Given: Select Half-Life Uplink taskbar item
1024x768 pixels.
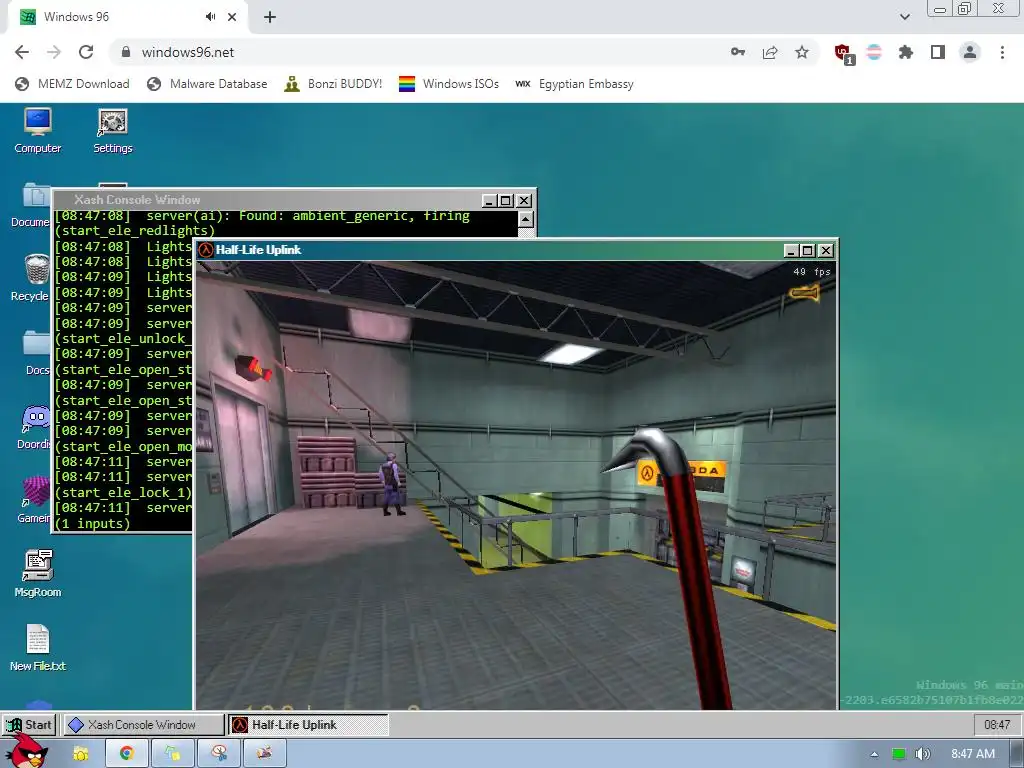Looking at the screenshot, I should point(308,725).
